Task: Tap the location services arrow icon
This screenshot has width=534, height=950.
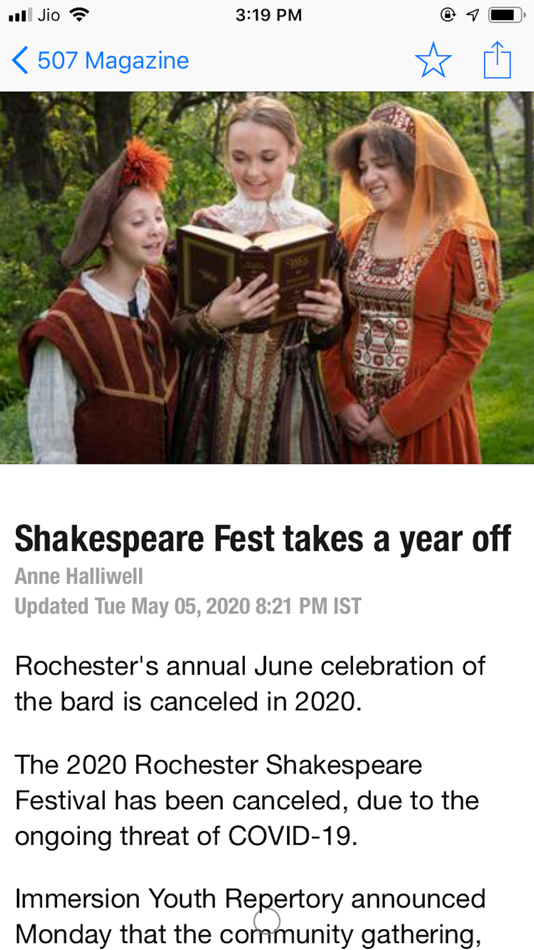Action: 473,15
